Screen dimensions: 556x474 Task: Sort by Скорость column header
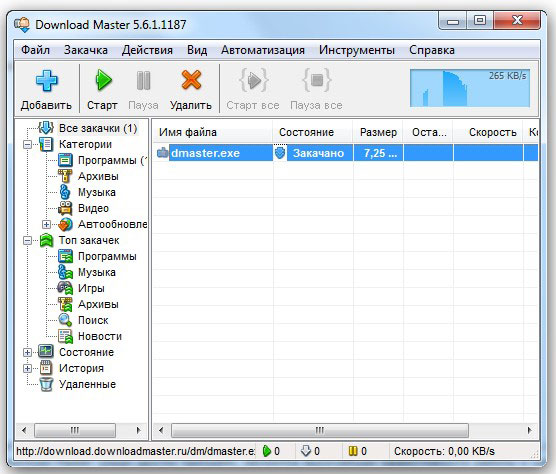(488, 132)
